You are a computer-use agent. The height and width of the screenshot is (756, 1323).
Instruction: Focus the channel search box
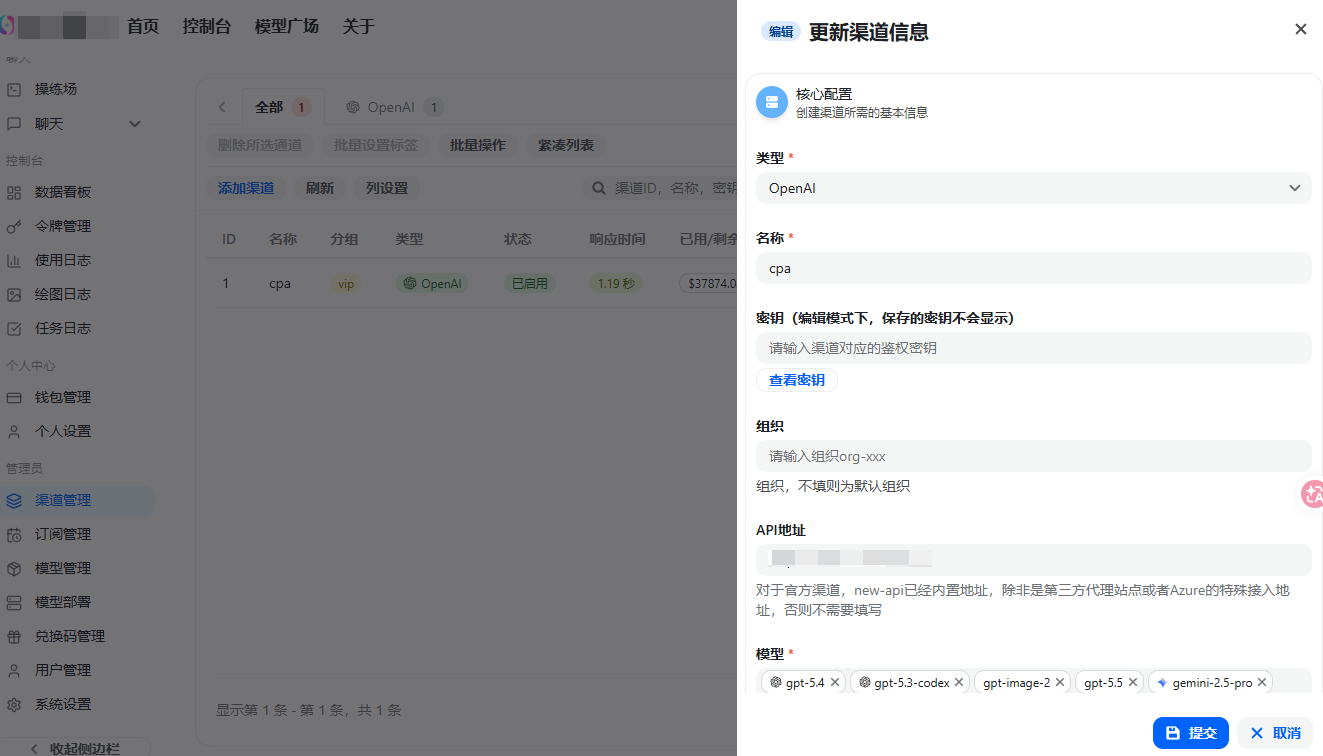pyautogui.click(x=660, y=188)
